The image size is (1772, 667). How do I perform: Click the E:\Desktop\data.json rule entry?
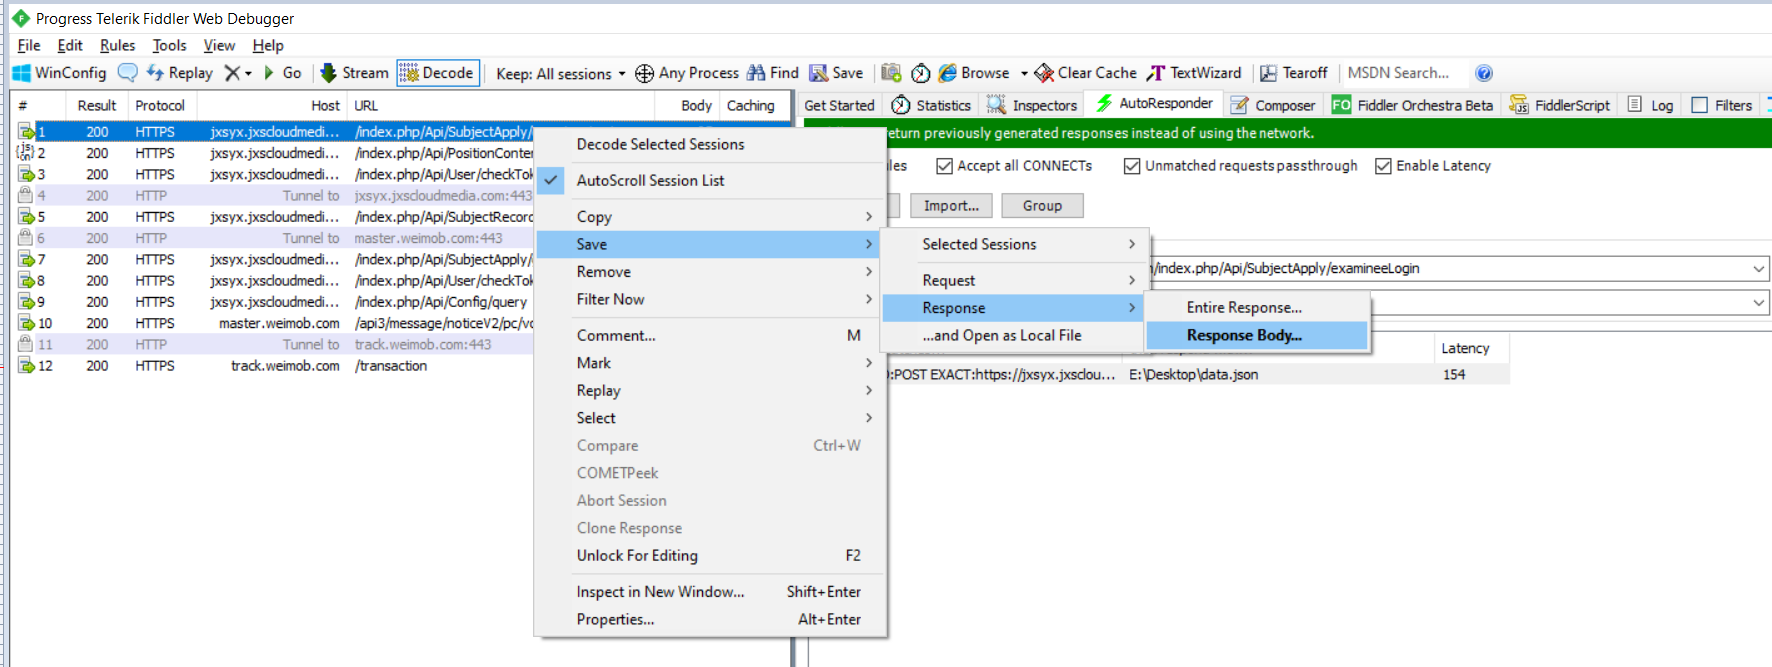pos(1193,374)
